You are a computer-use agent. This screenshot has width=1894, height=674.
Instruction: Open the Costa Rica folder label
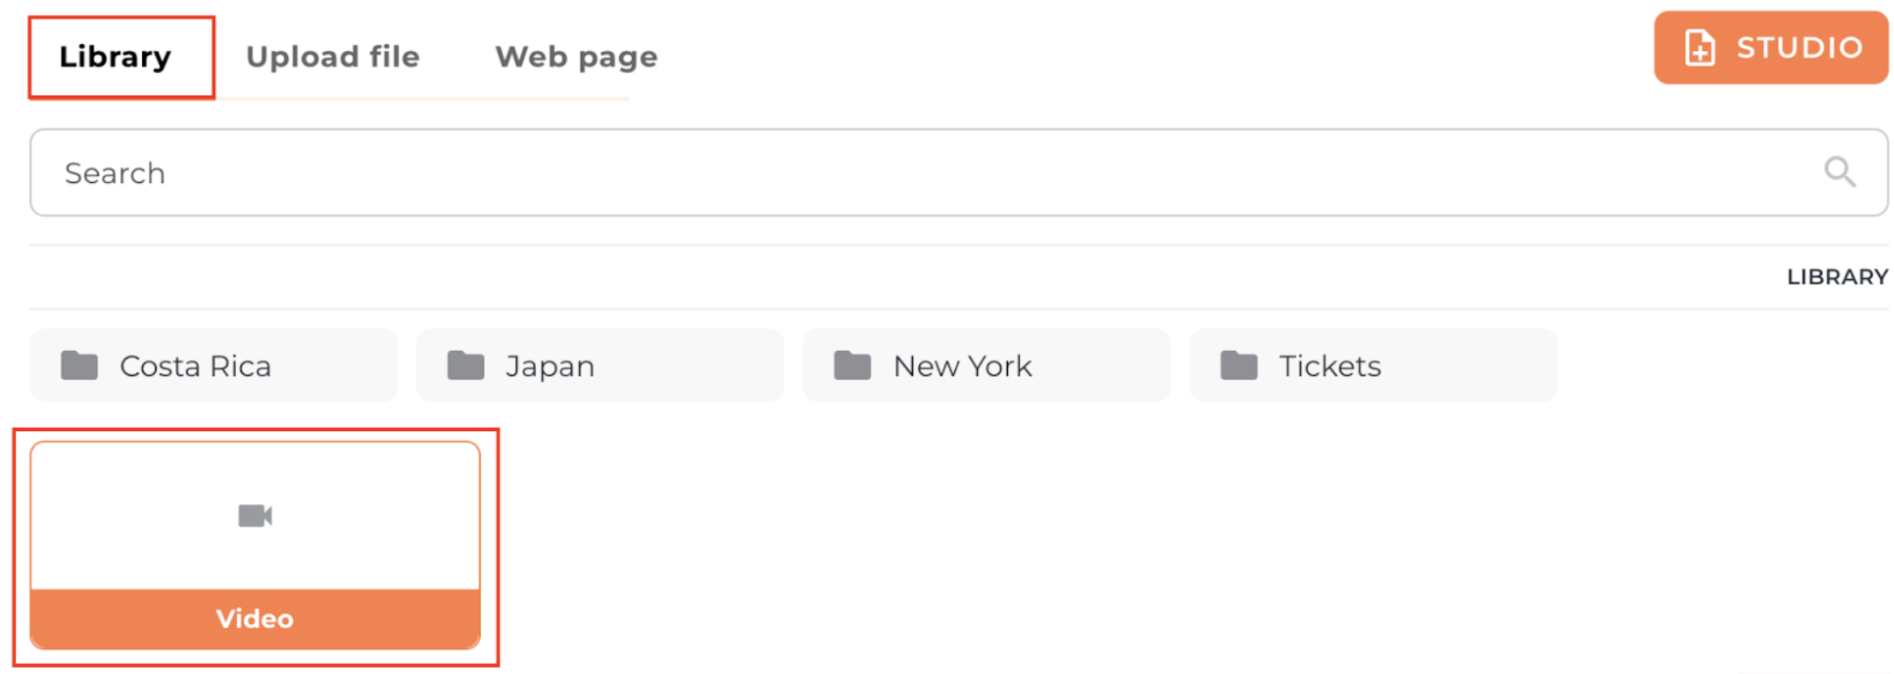tap(195, 367)
